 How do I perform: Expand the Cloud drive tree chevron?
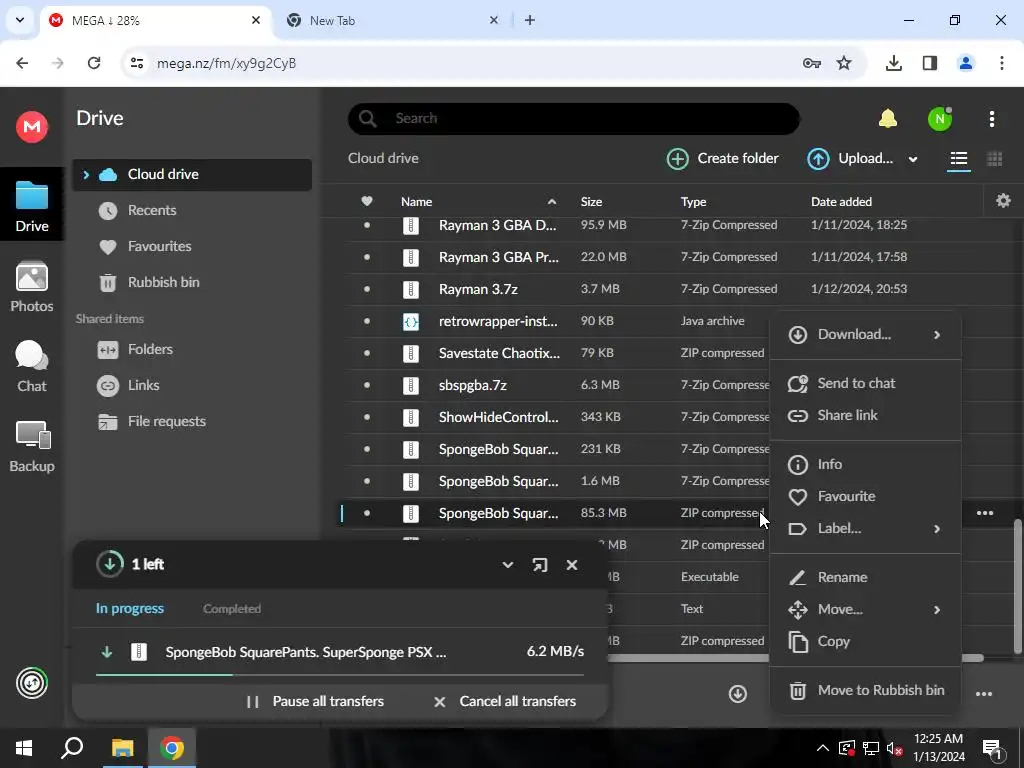pyautogui.click(x=86, y=174)
